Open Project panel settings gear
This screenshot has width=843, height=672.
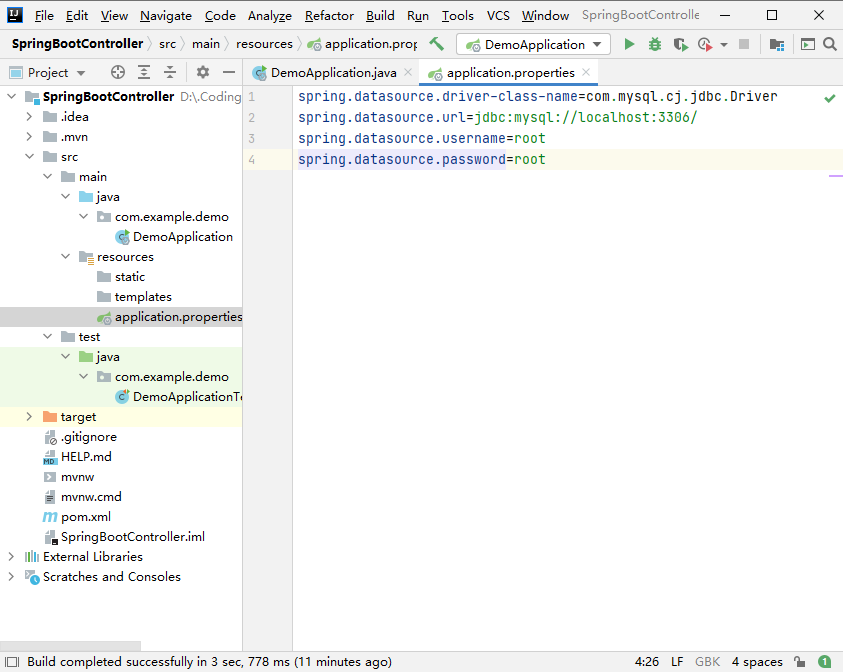tap(203, 72)
